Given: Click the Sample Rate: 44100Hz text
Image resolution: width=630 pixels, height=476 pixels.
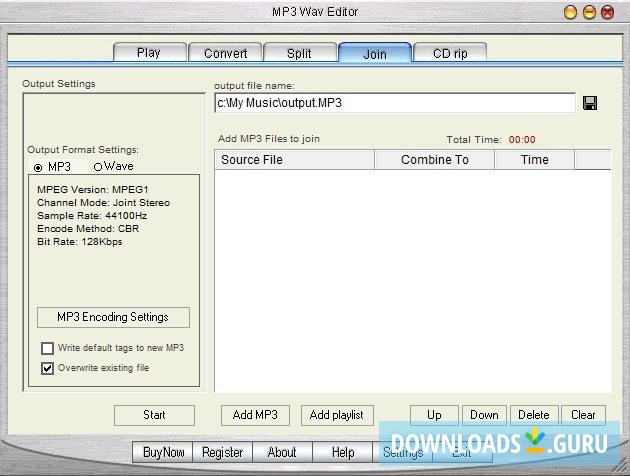Looking at the screenshot, I should click(x=92, y=216).
